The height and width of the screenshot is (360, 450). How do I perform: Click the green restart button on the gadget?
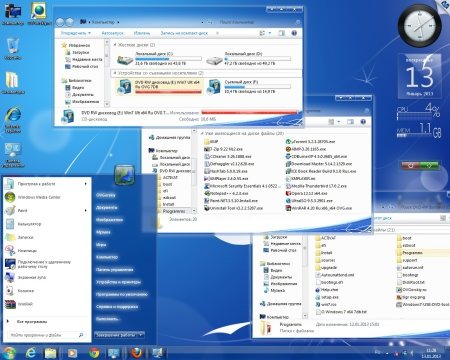(x=429, y=165)
